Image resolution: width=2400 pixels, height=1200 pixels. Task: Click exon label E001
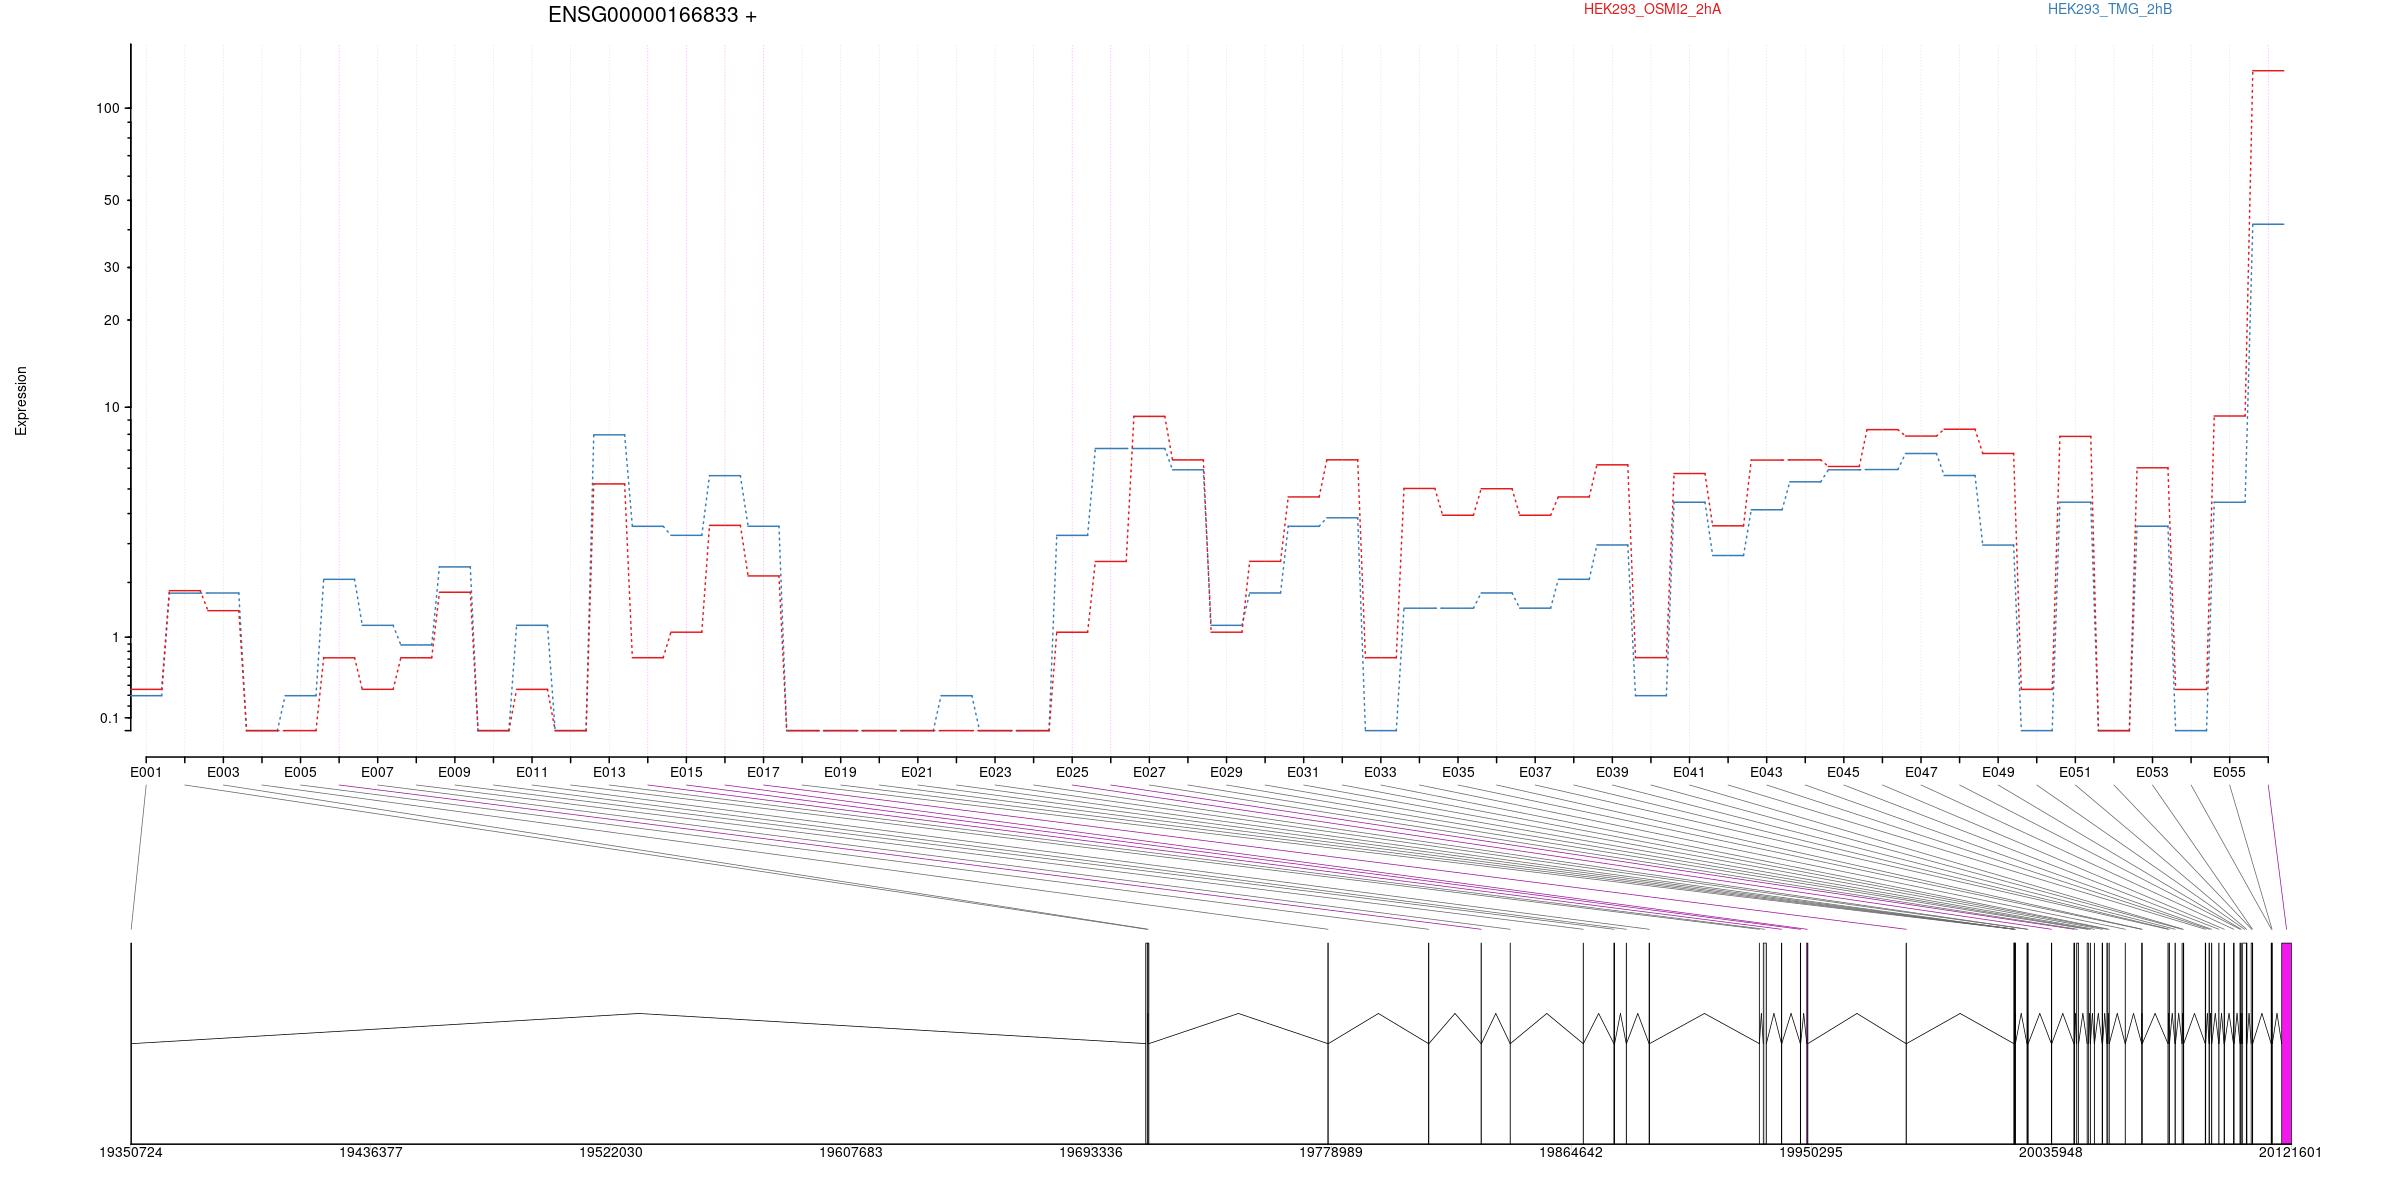pos(146,772)
